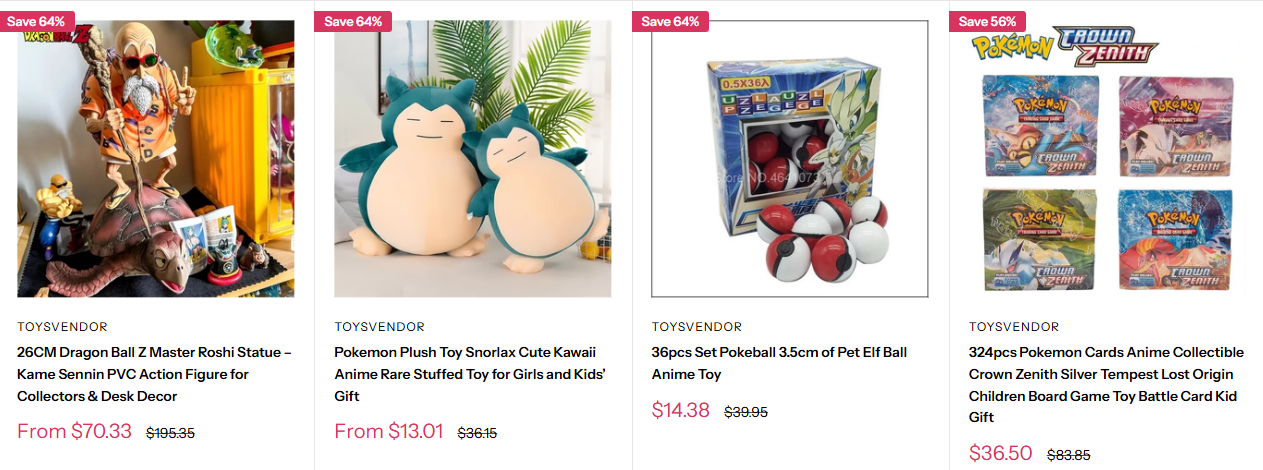Screen dimensions: 1263x470
Task: Open the Pokeball set product image
Action: click(x=790, y=159)
